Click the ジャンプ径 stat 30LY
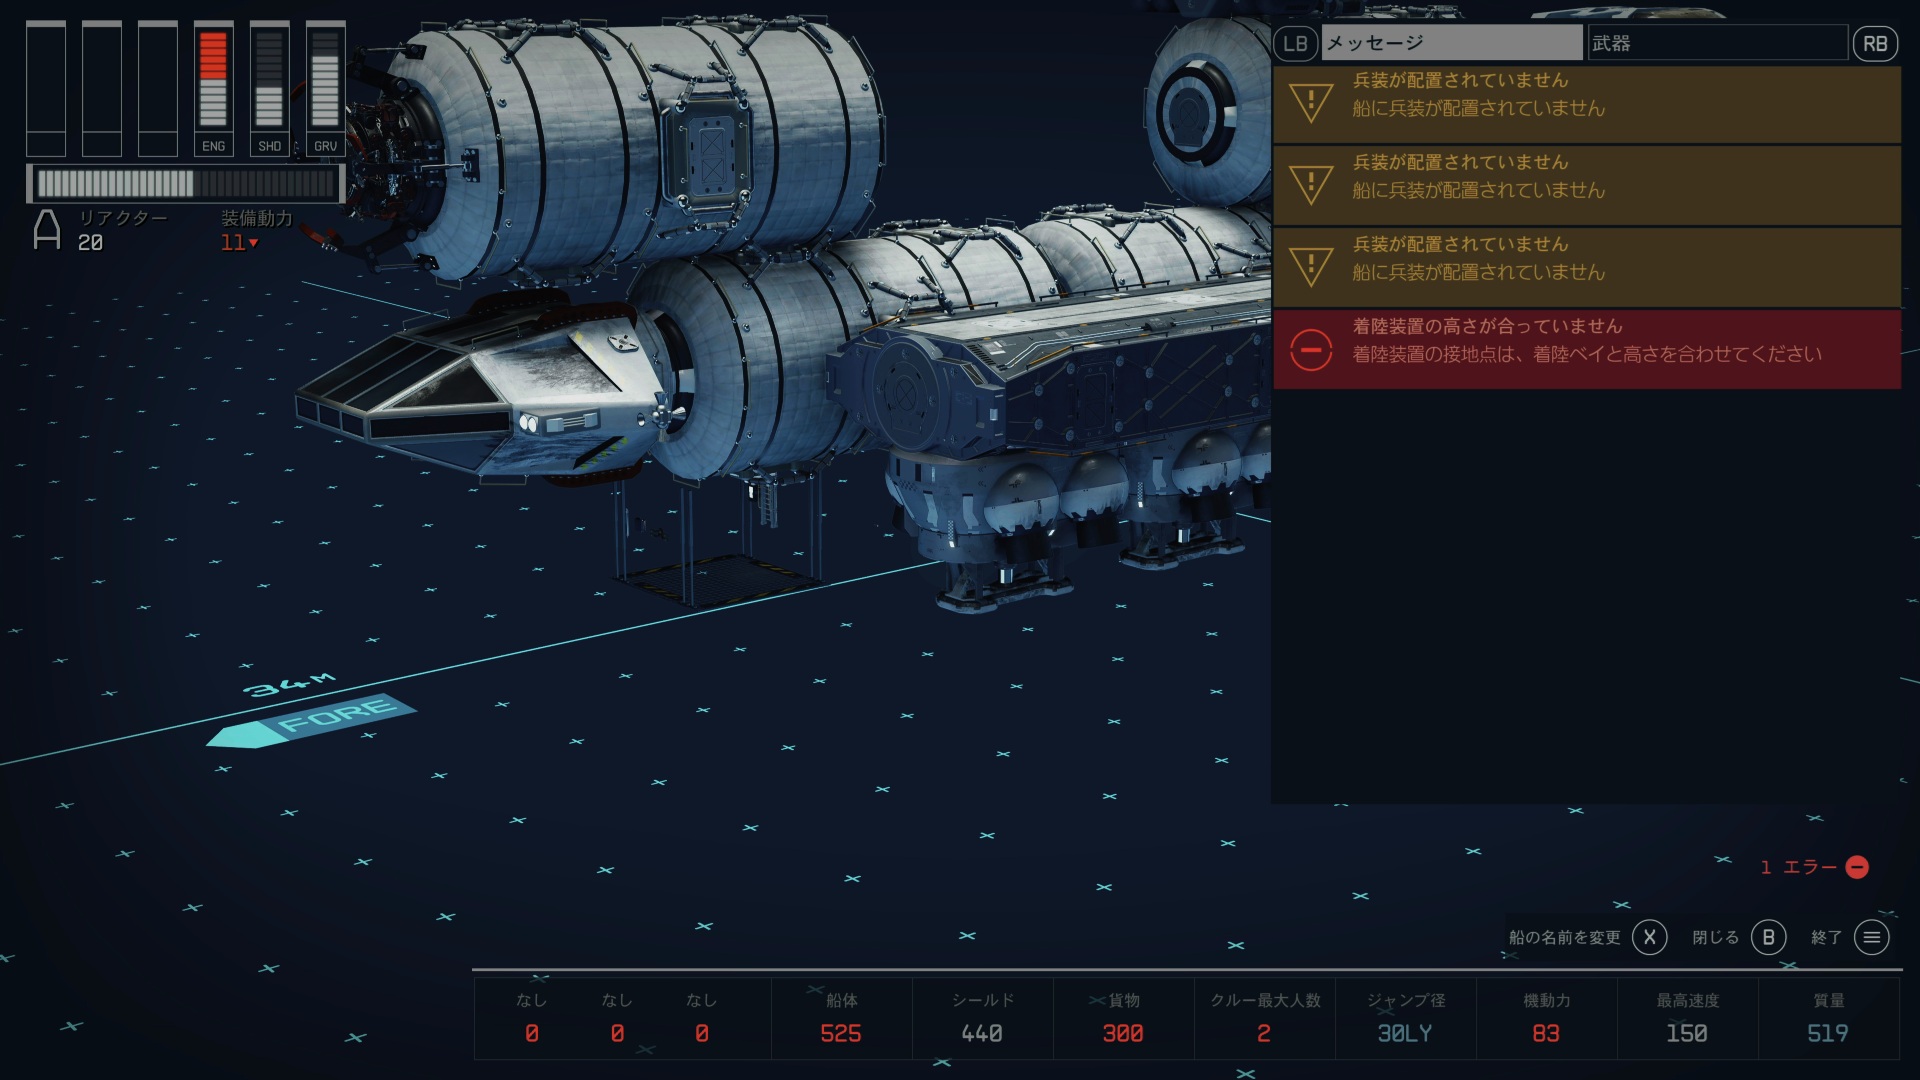The image size is (1920, 1080). pos(1405,1033)
